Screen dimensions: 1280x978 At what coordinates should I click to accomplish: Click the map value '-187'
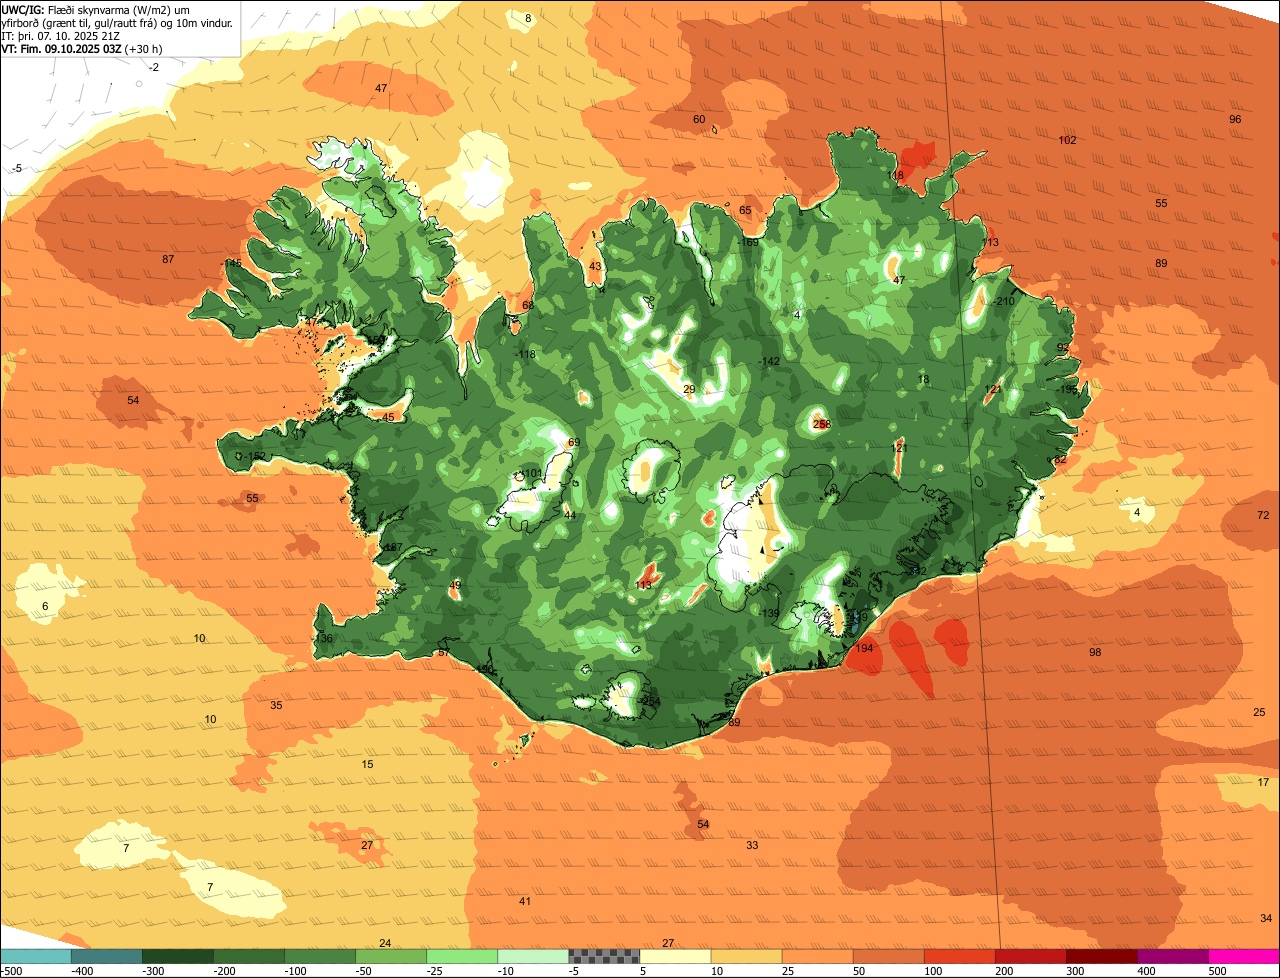pyautogui.click(x=391, y=547)
